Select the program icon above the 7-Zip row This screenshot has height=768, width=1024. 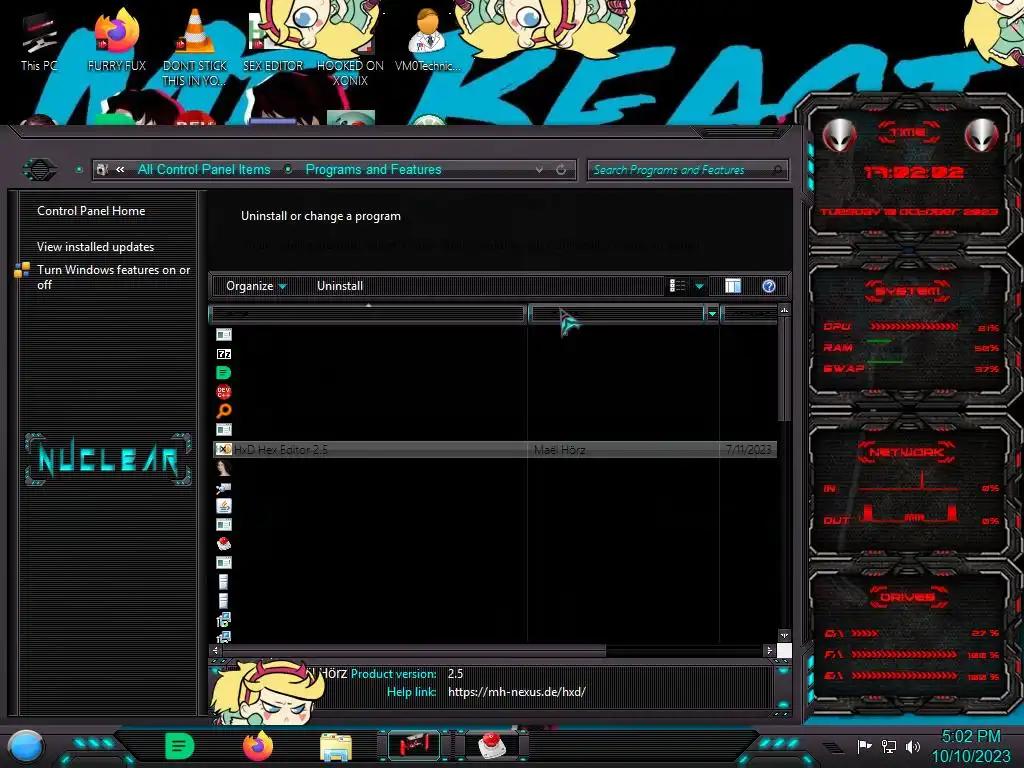tap(223, 334)
